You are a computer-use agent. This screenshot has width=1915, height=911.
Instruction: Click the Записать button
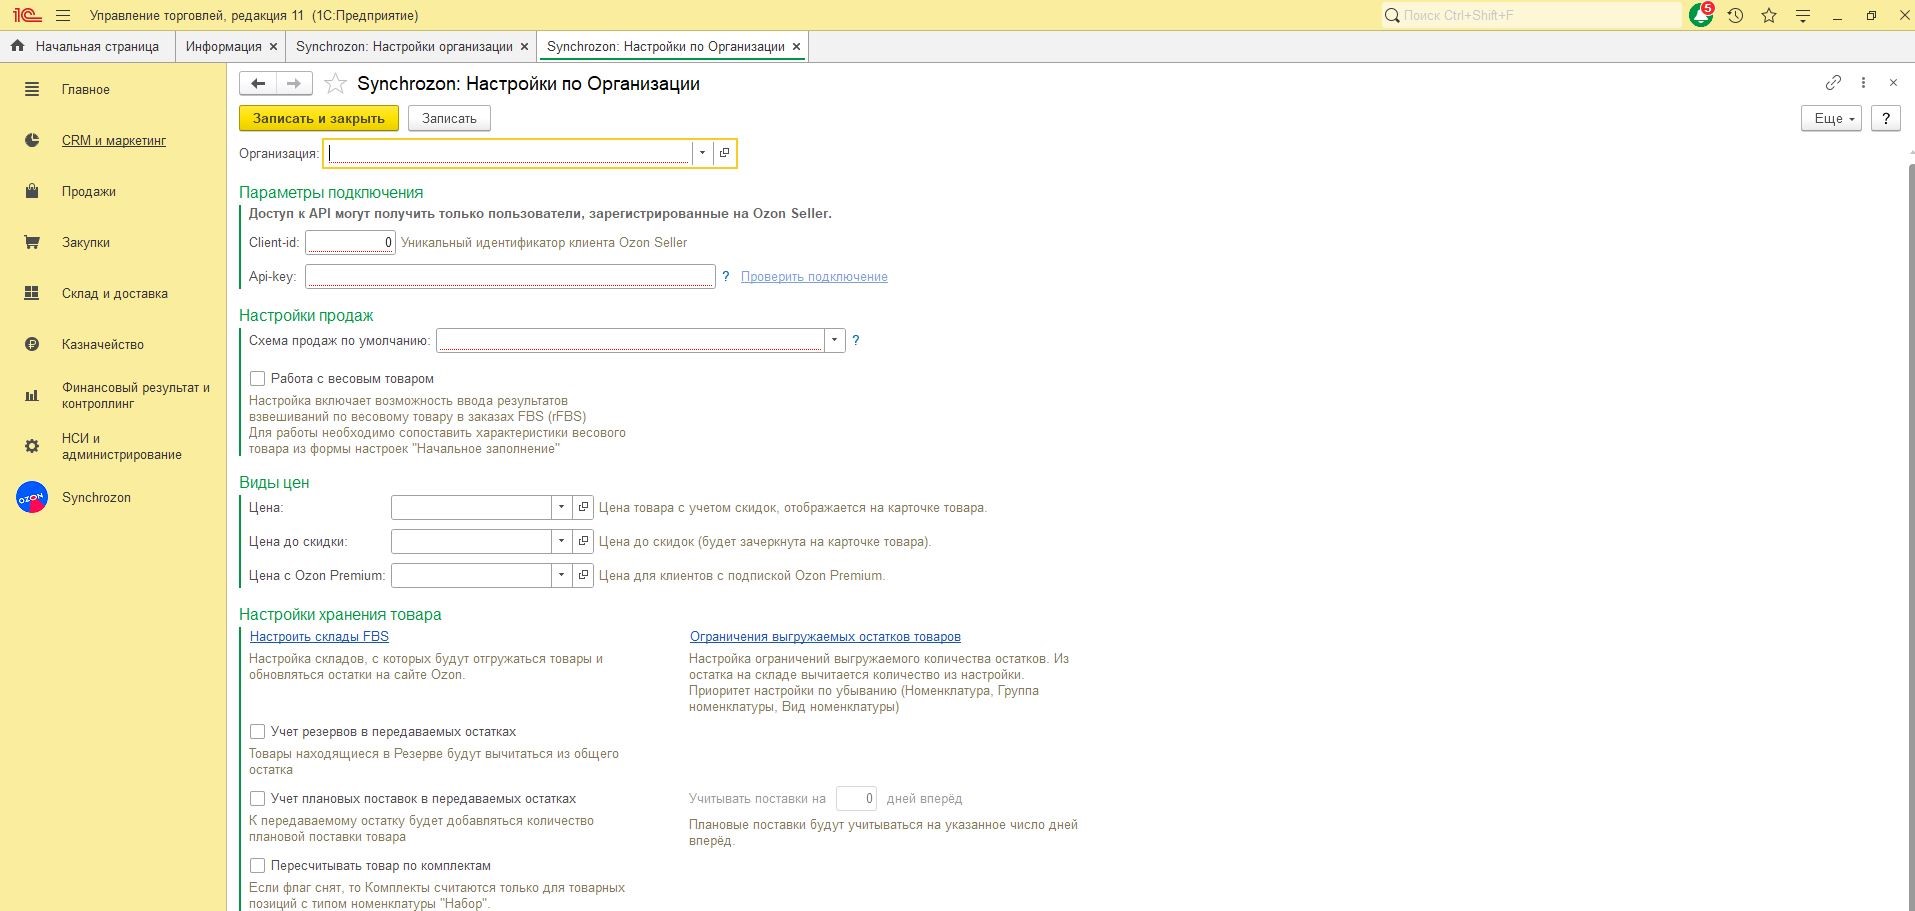click(449, 118)
